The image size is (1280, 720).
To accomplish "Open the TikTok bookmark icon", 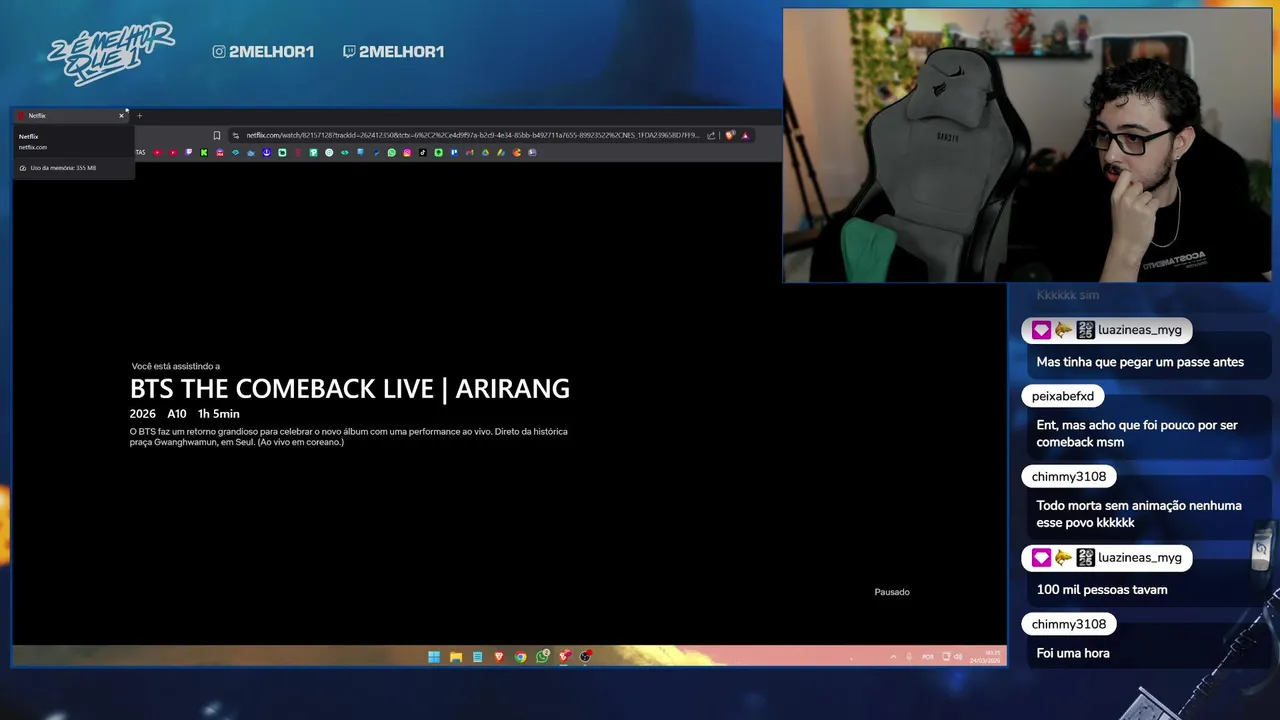I will click(423, 152).
